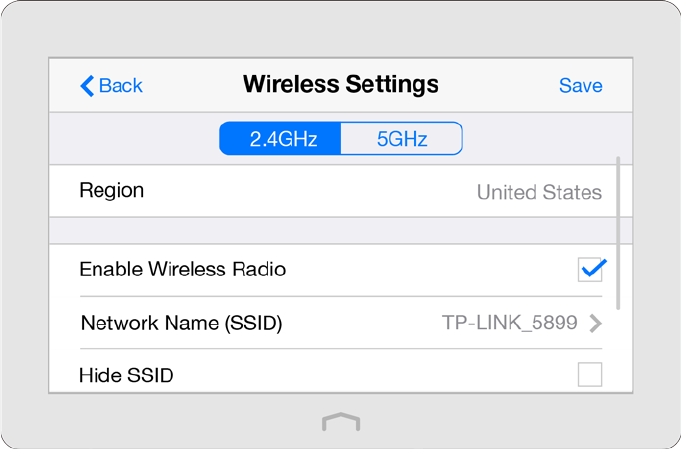Click the Hide SSID label text
681x449 pixels.
[126, 376]
